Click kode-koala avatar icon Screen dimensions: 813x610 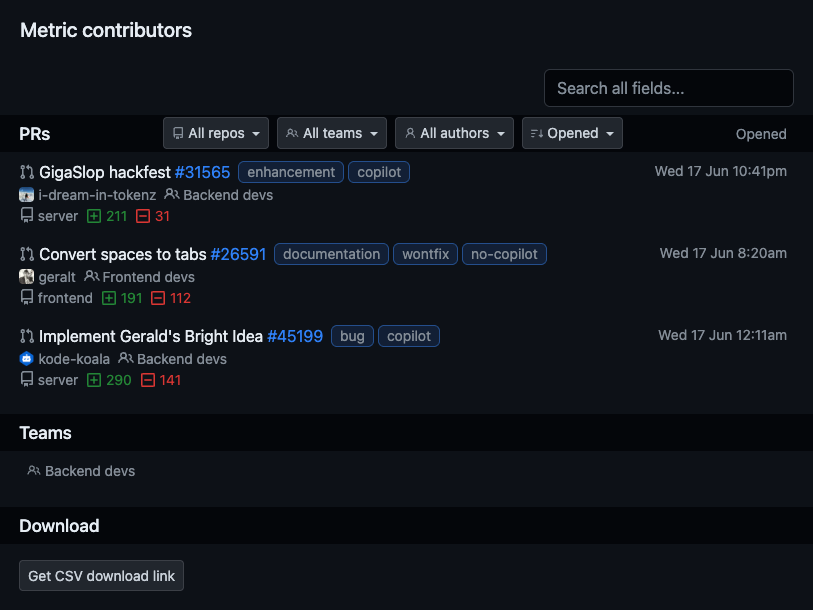[x=26, y=359]
